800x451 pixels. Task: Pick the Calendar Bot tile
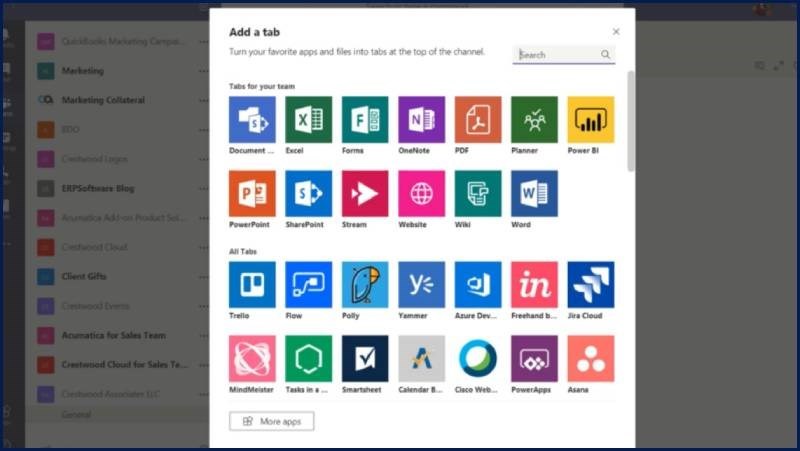[421, 359]
